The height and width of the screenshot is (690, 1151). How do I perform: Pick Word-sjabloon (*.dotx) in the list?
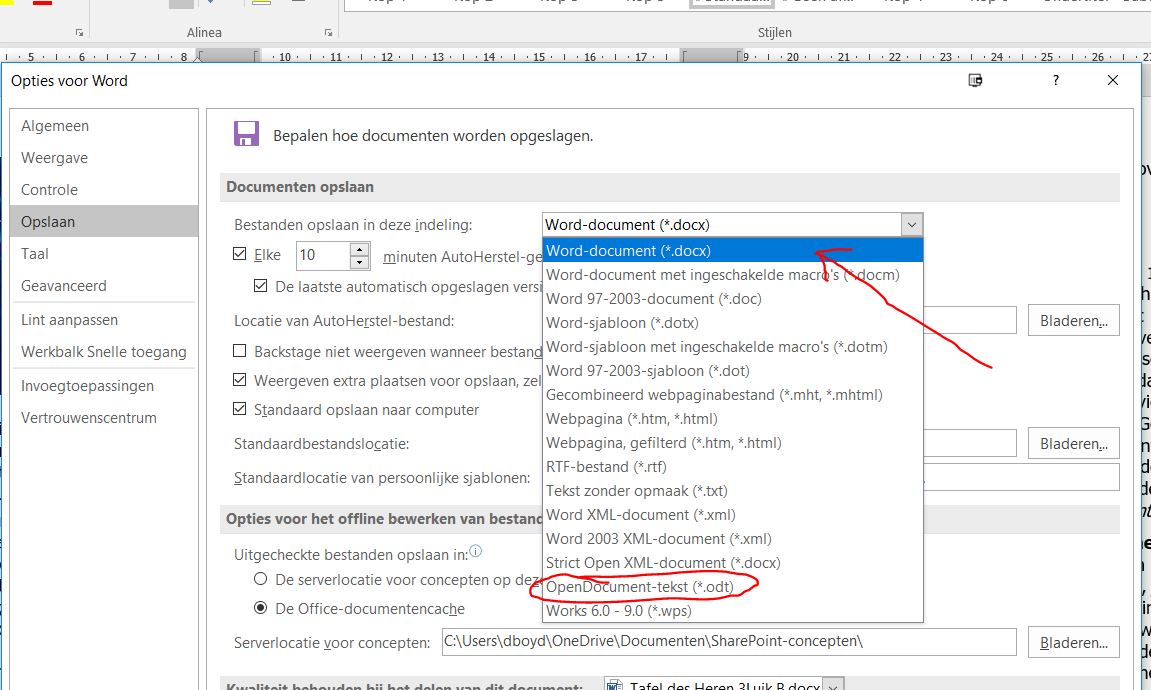click(733, 323)
